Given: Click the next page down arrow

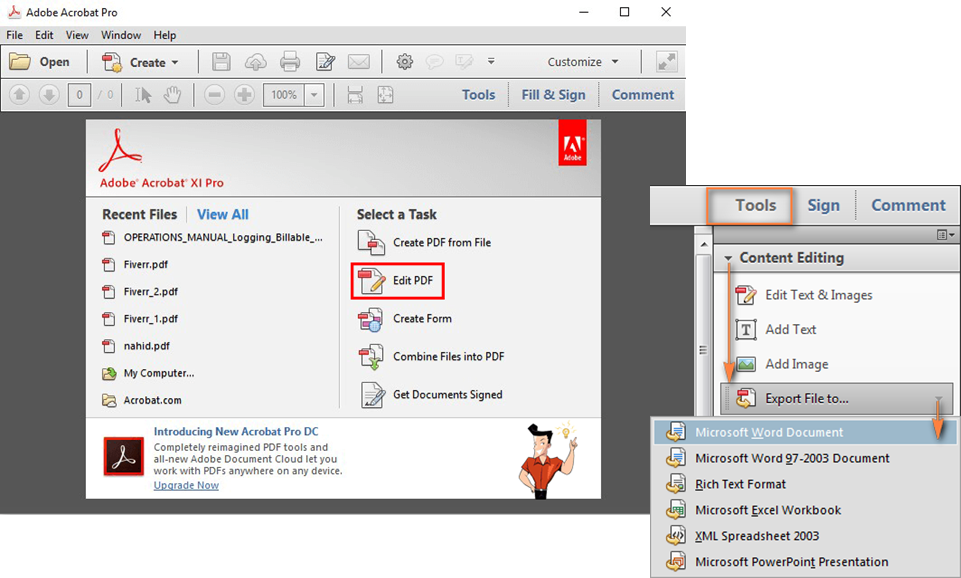Looking at the screenshot, I should 49,94.
